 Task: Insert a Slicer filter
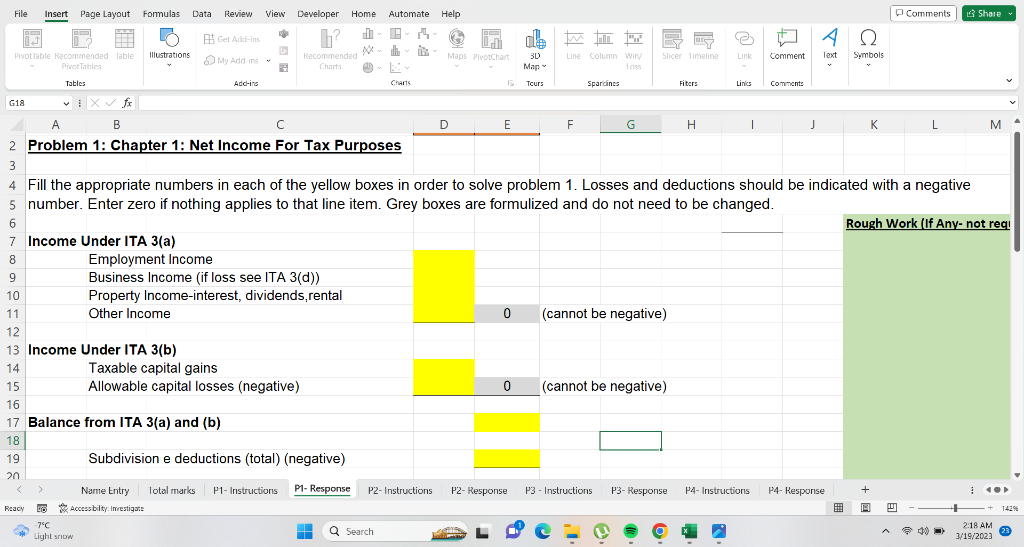(672, 46)
